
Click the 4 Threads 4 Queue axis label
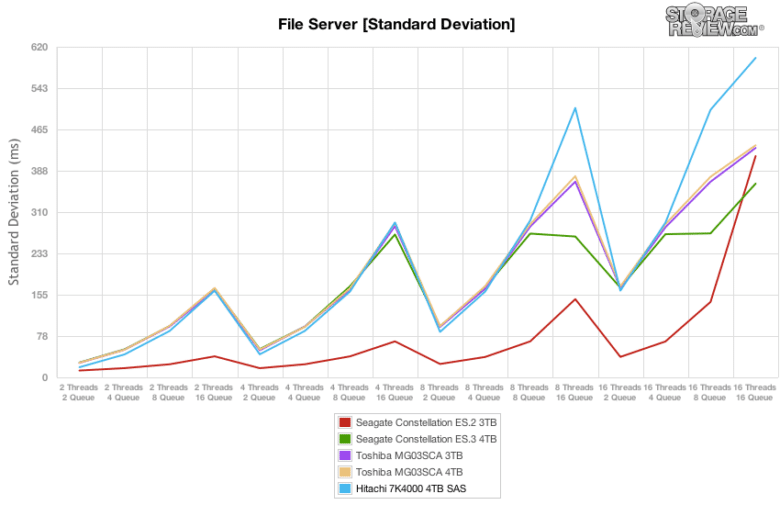(x=304, y=392)
